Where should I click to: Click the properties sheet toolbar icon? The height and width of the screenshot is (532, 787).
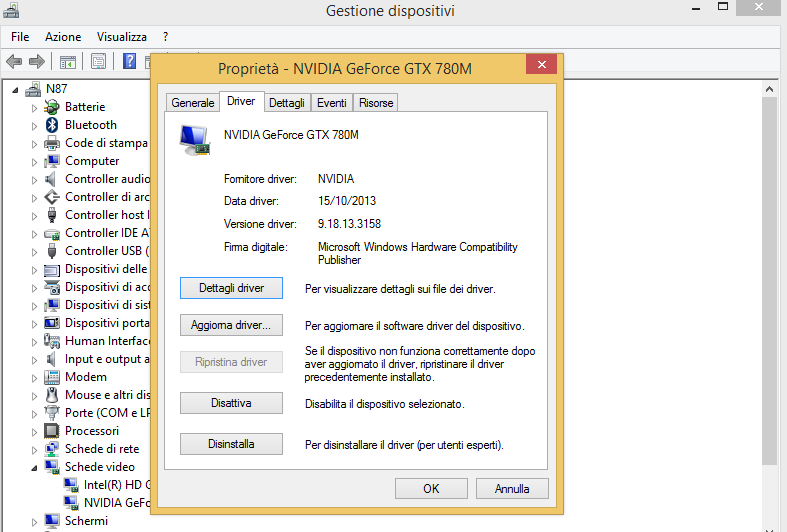coord(98,61)
